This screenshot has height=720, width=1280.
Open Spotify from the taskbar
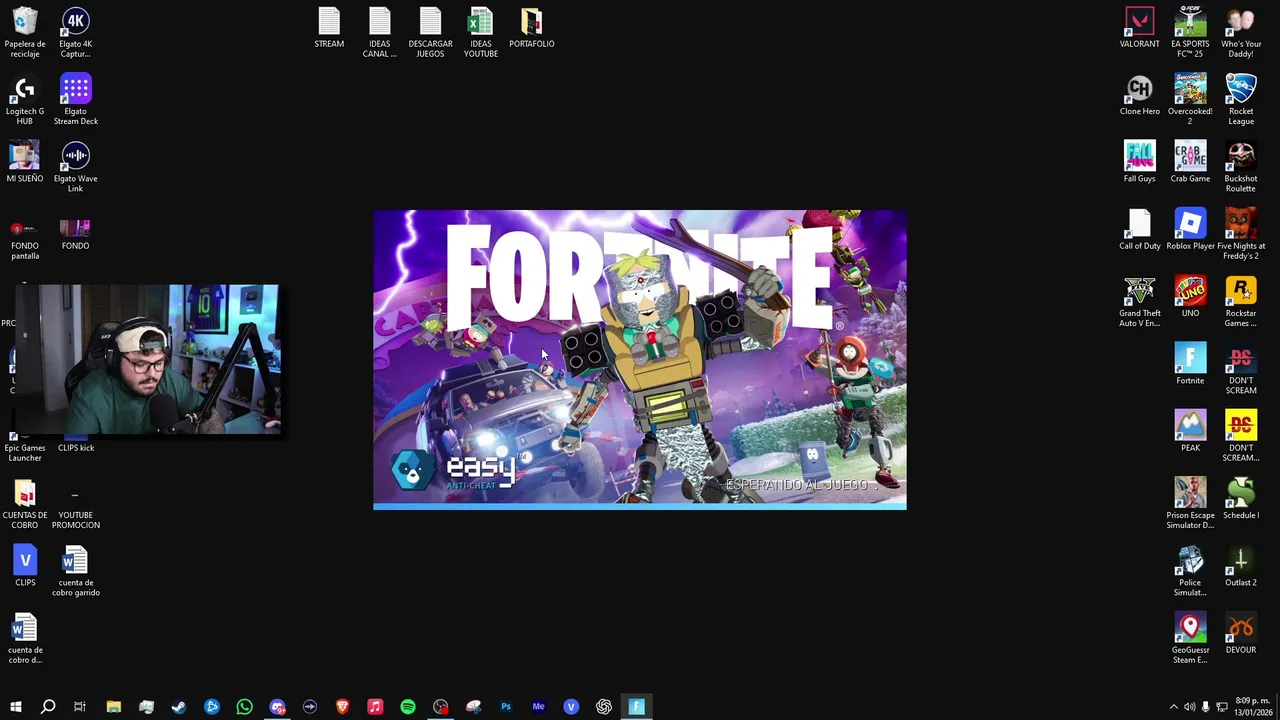click(x=408, y=707)
